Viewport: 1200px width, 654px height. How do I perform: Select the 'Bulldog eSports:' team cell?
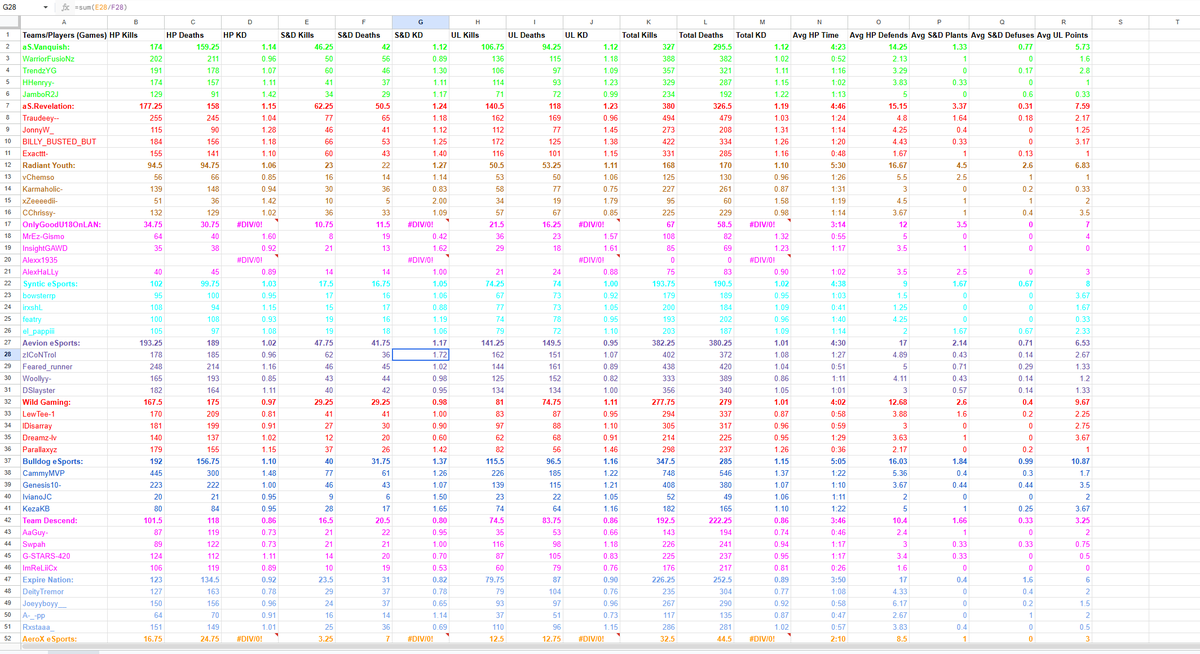pos(63,460)
